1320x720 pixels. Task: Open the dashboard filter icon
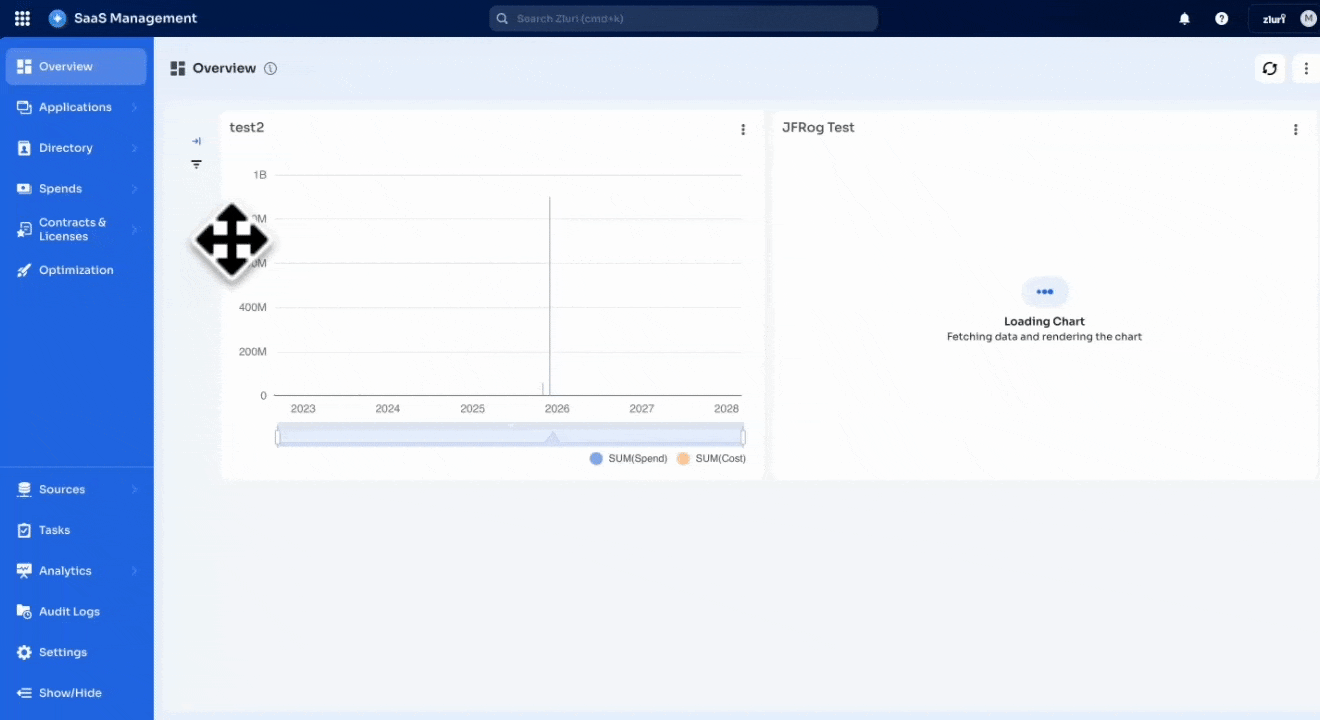(196, 164)
